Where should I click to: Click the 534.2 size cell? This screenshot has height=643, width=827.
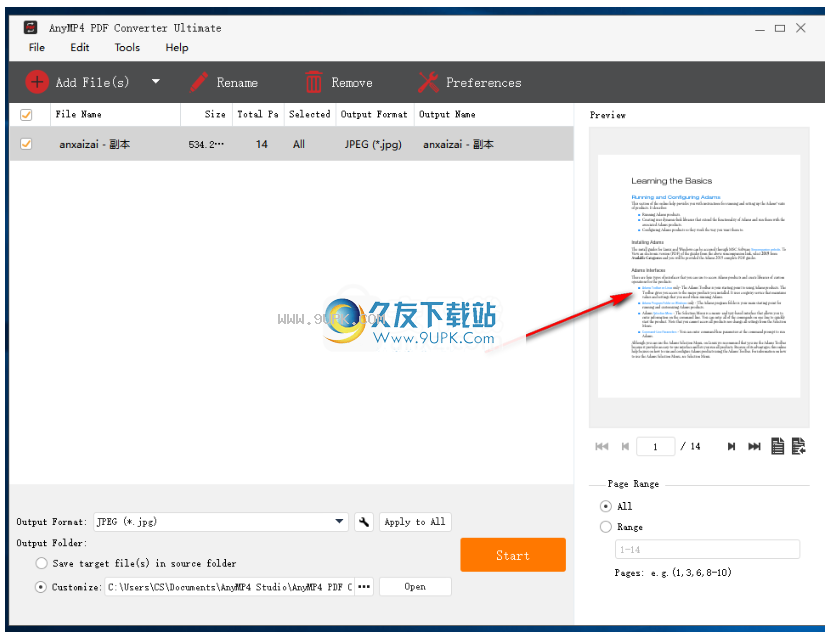[x=206, y=144]
